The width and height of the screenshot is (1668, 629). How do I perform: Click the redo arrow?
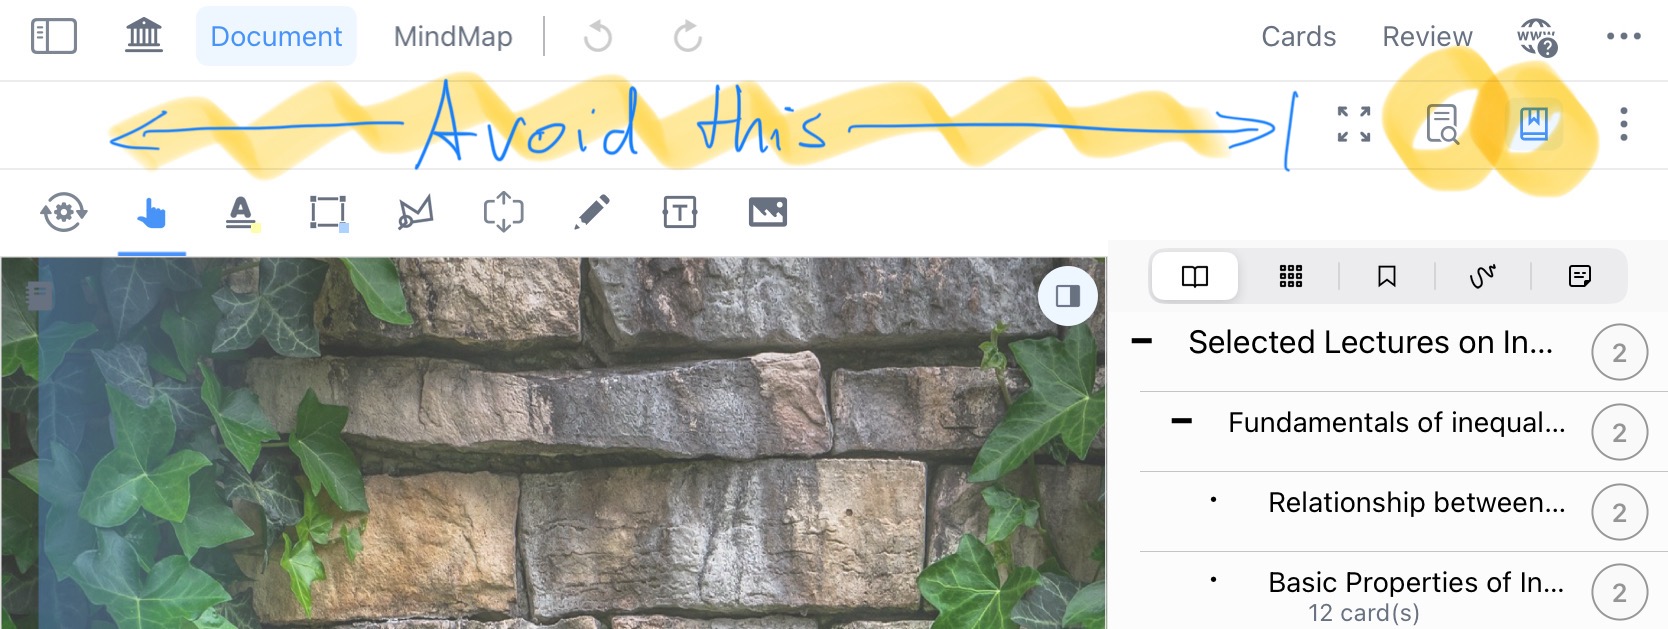pyautogui.click(x=688, y=37)
